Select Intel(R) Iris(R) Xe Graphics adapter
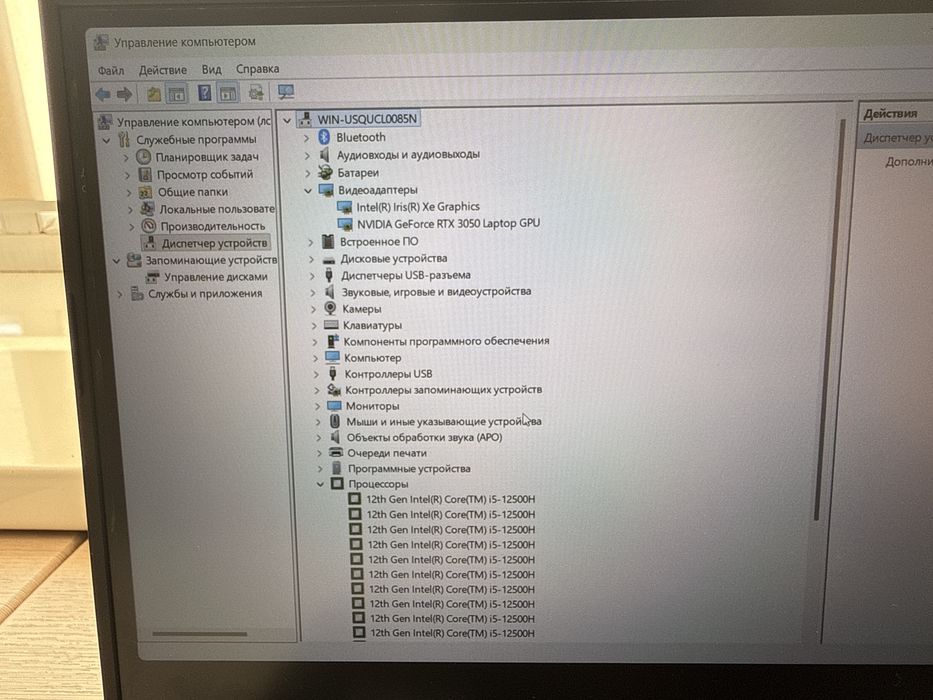933x700 pixels. [x=418, y=207]
